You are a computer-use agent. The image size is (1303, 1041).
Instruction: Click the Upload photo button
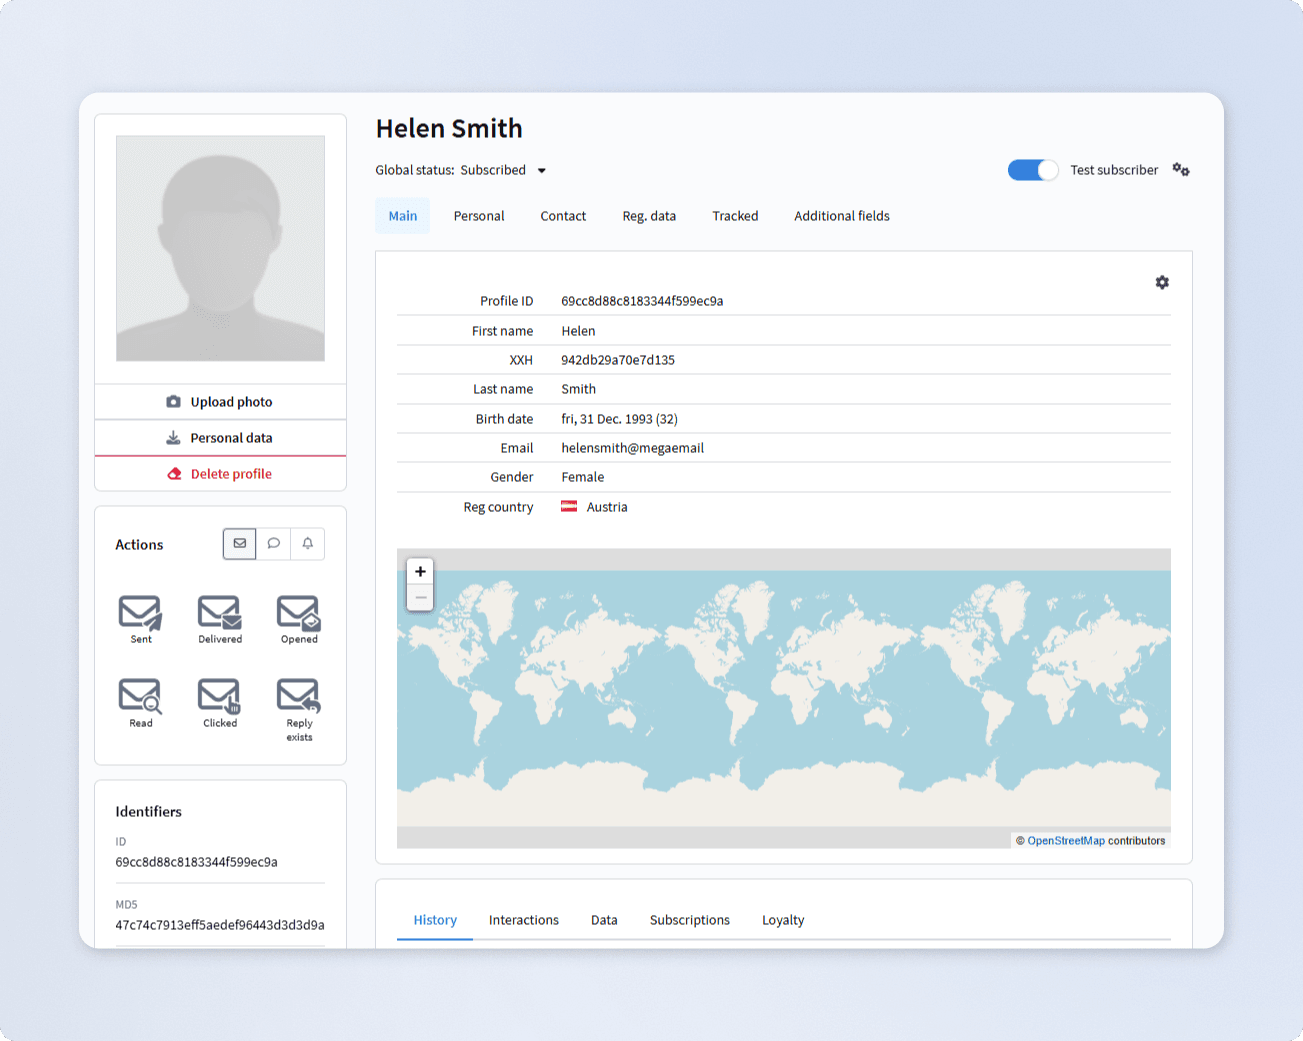coord(220,402)
